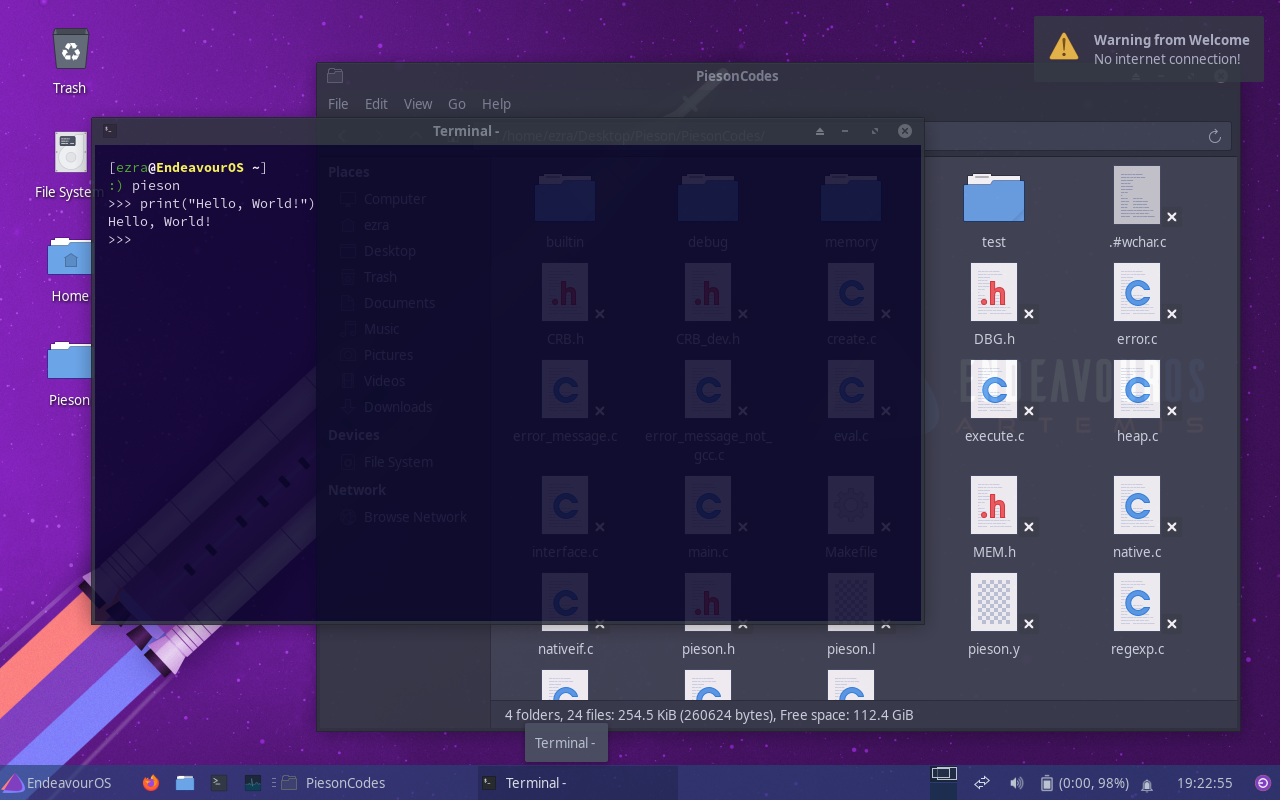Click the terminal prompt line

[120, 240]
